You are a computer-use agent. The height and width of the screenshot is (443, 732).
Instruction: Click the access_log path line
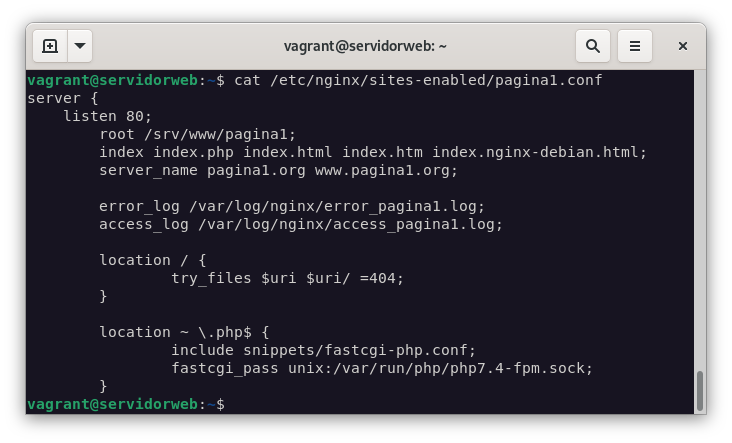(x=301, y=224)
